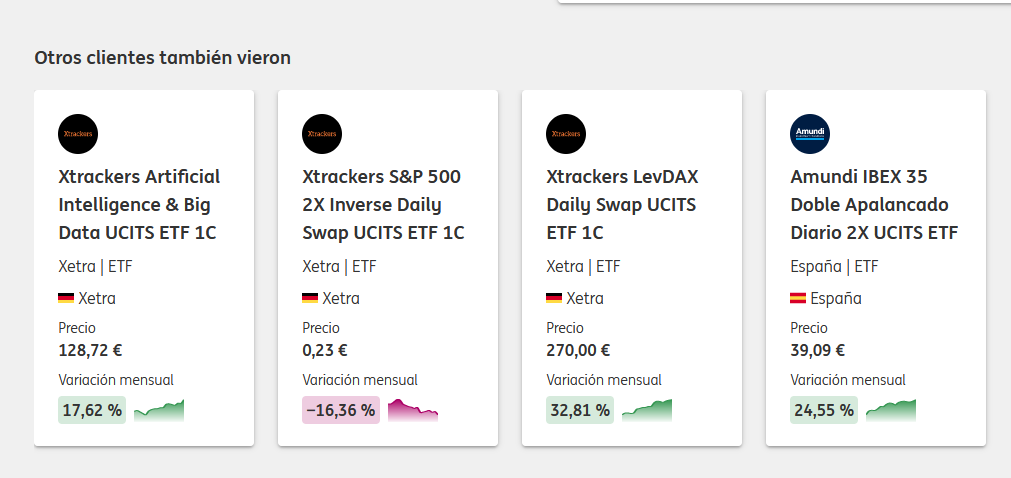Open Amundi IBEX 35 Doble Apalancado title
Image resolution: width=1011 pixels, height=478 pixels.
pyautogui.click(x=874, y=204)
